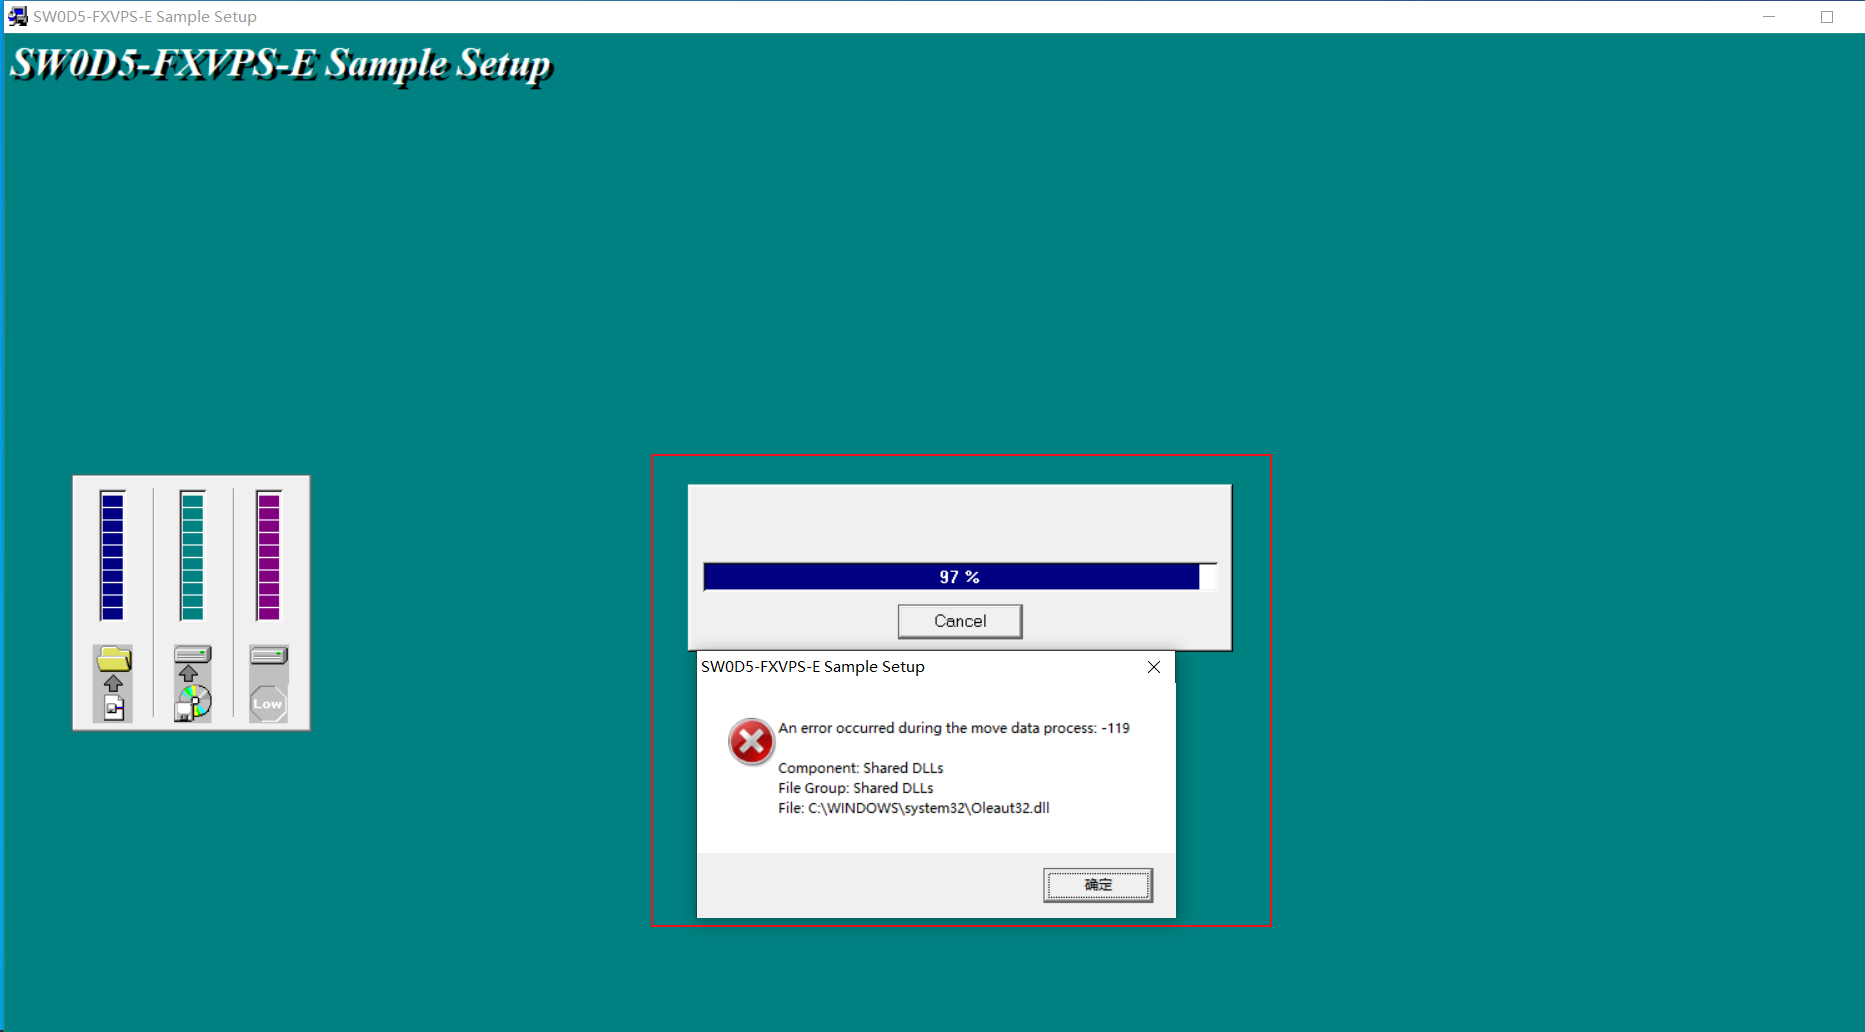1865x1032 pixels.
Task: Click the yellow folder icon
Action: tap(114, 658)
